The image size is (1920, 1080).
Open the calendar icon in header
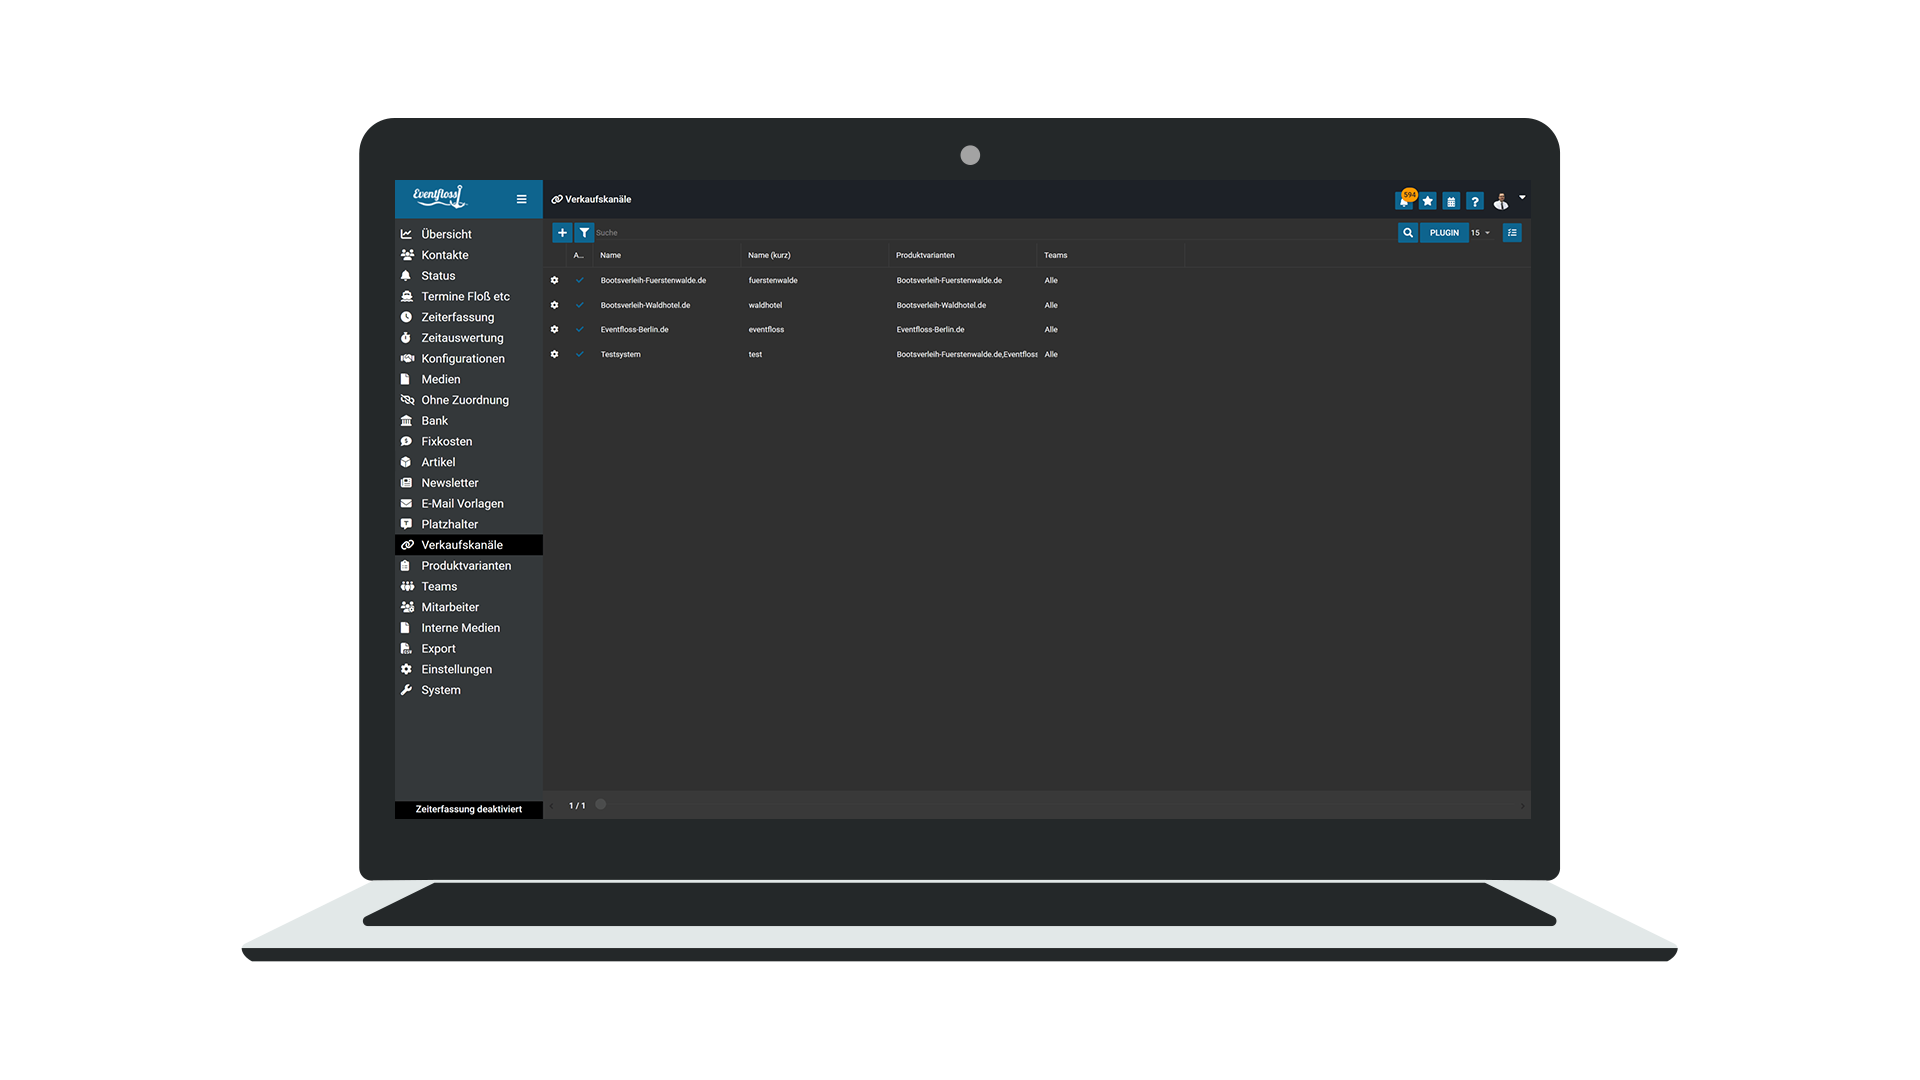pyautogui.click(x=1451, y=201)
